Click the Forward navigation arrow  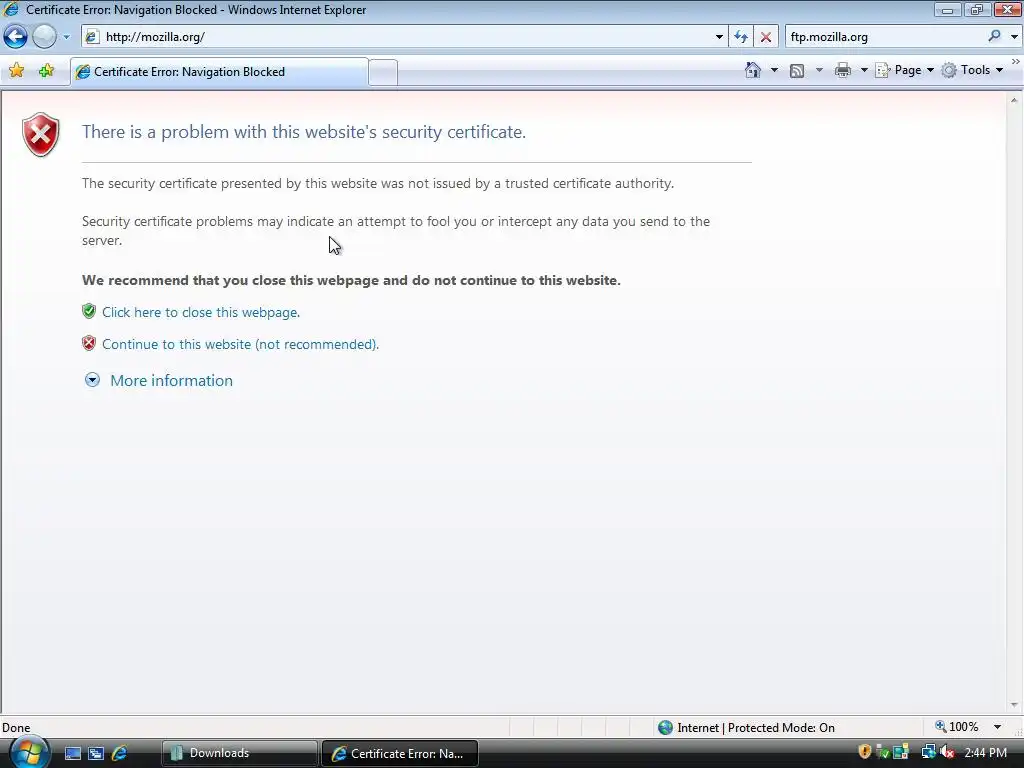pos(44,37)
